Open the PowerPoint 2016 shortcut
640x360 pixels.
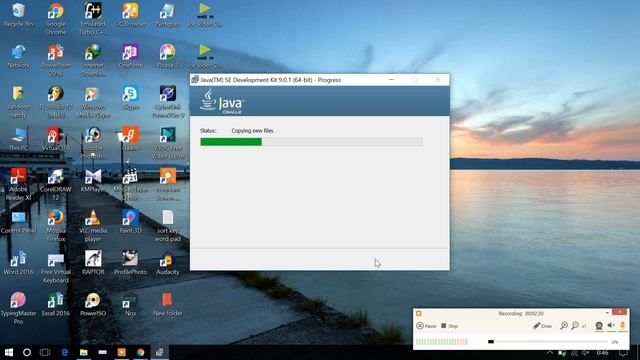56,60
